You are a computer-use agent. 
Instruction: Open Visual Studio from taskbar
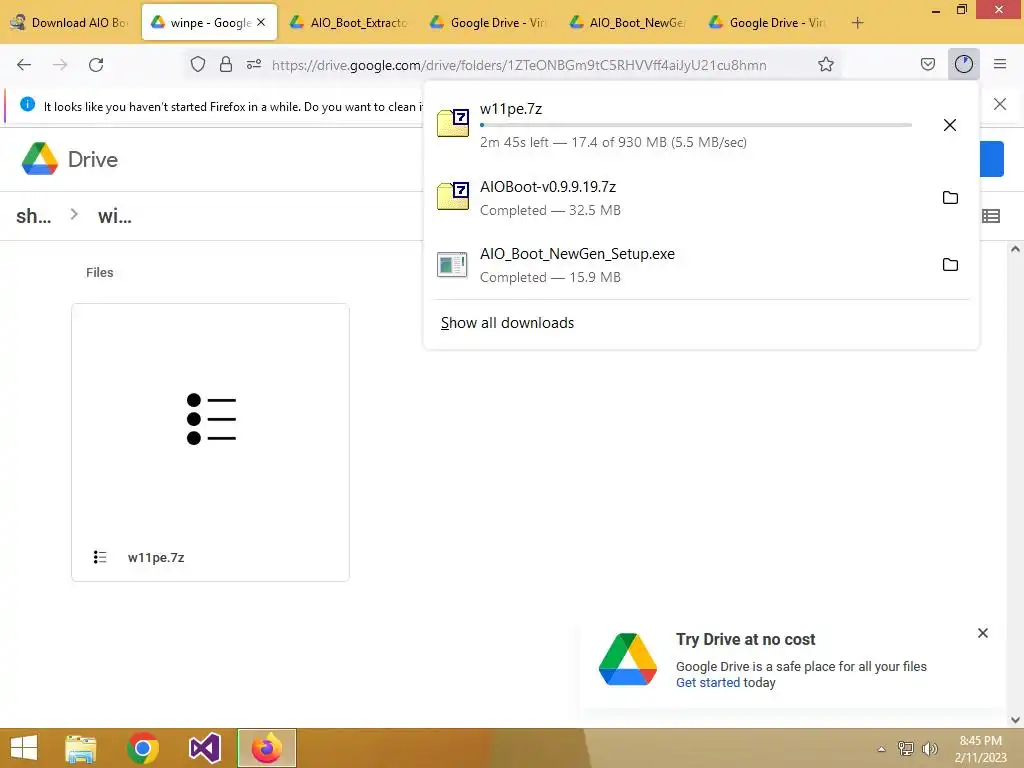(x=204, y=748)
